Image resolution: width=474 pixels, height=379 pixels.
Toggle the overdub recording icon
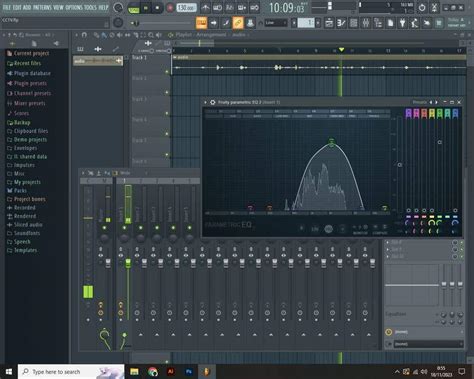coord(242,7)
